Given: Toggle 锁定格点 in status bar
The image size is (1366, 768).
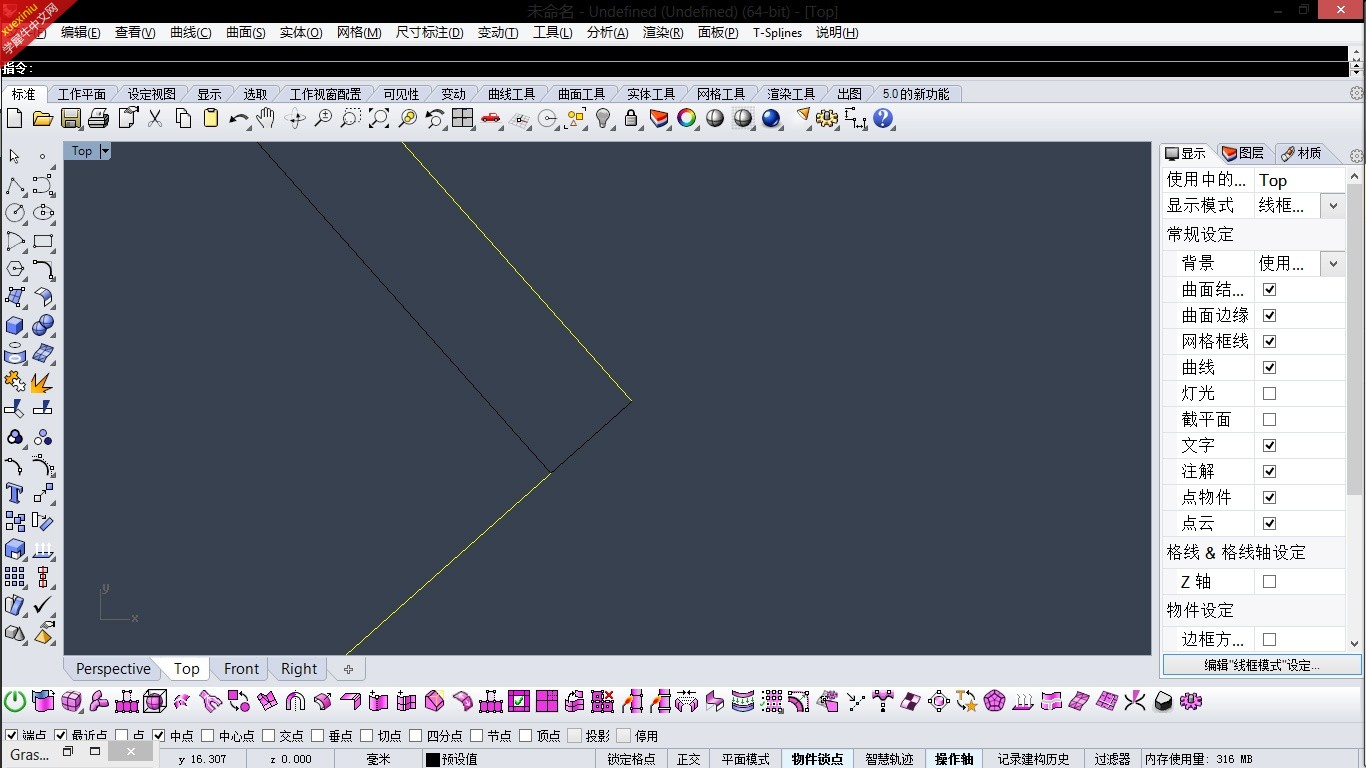Looking at the screenshot, I should coord(631,759).
